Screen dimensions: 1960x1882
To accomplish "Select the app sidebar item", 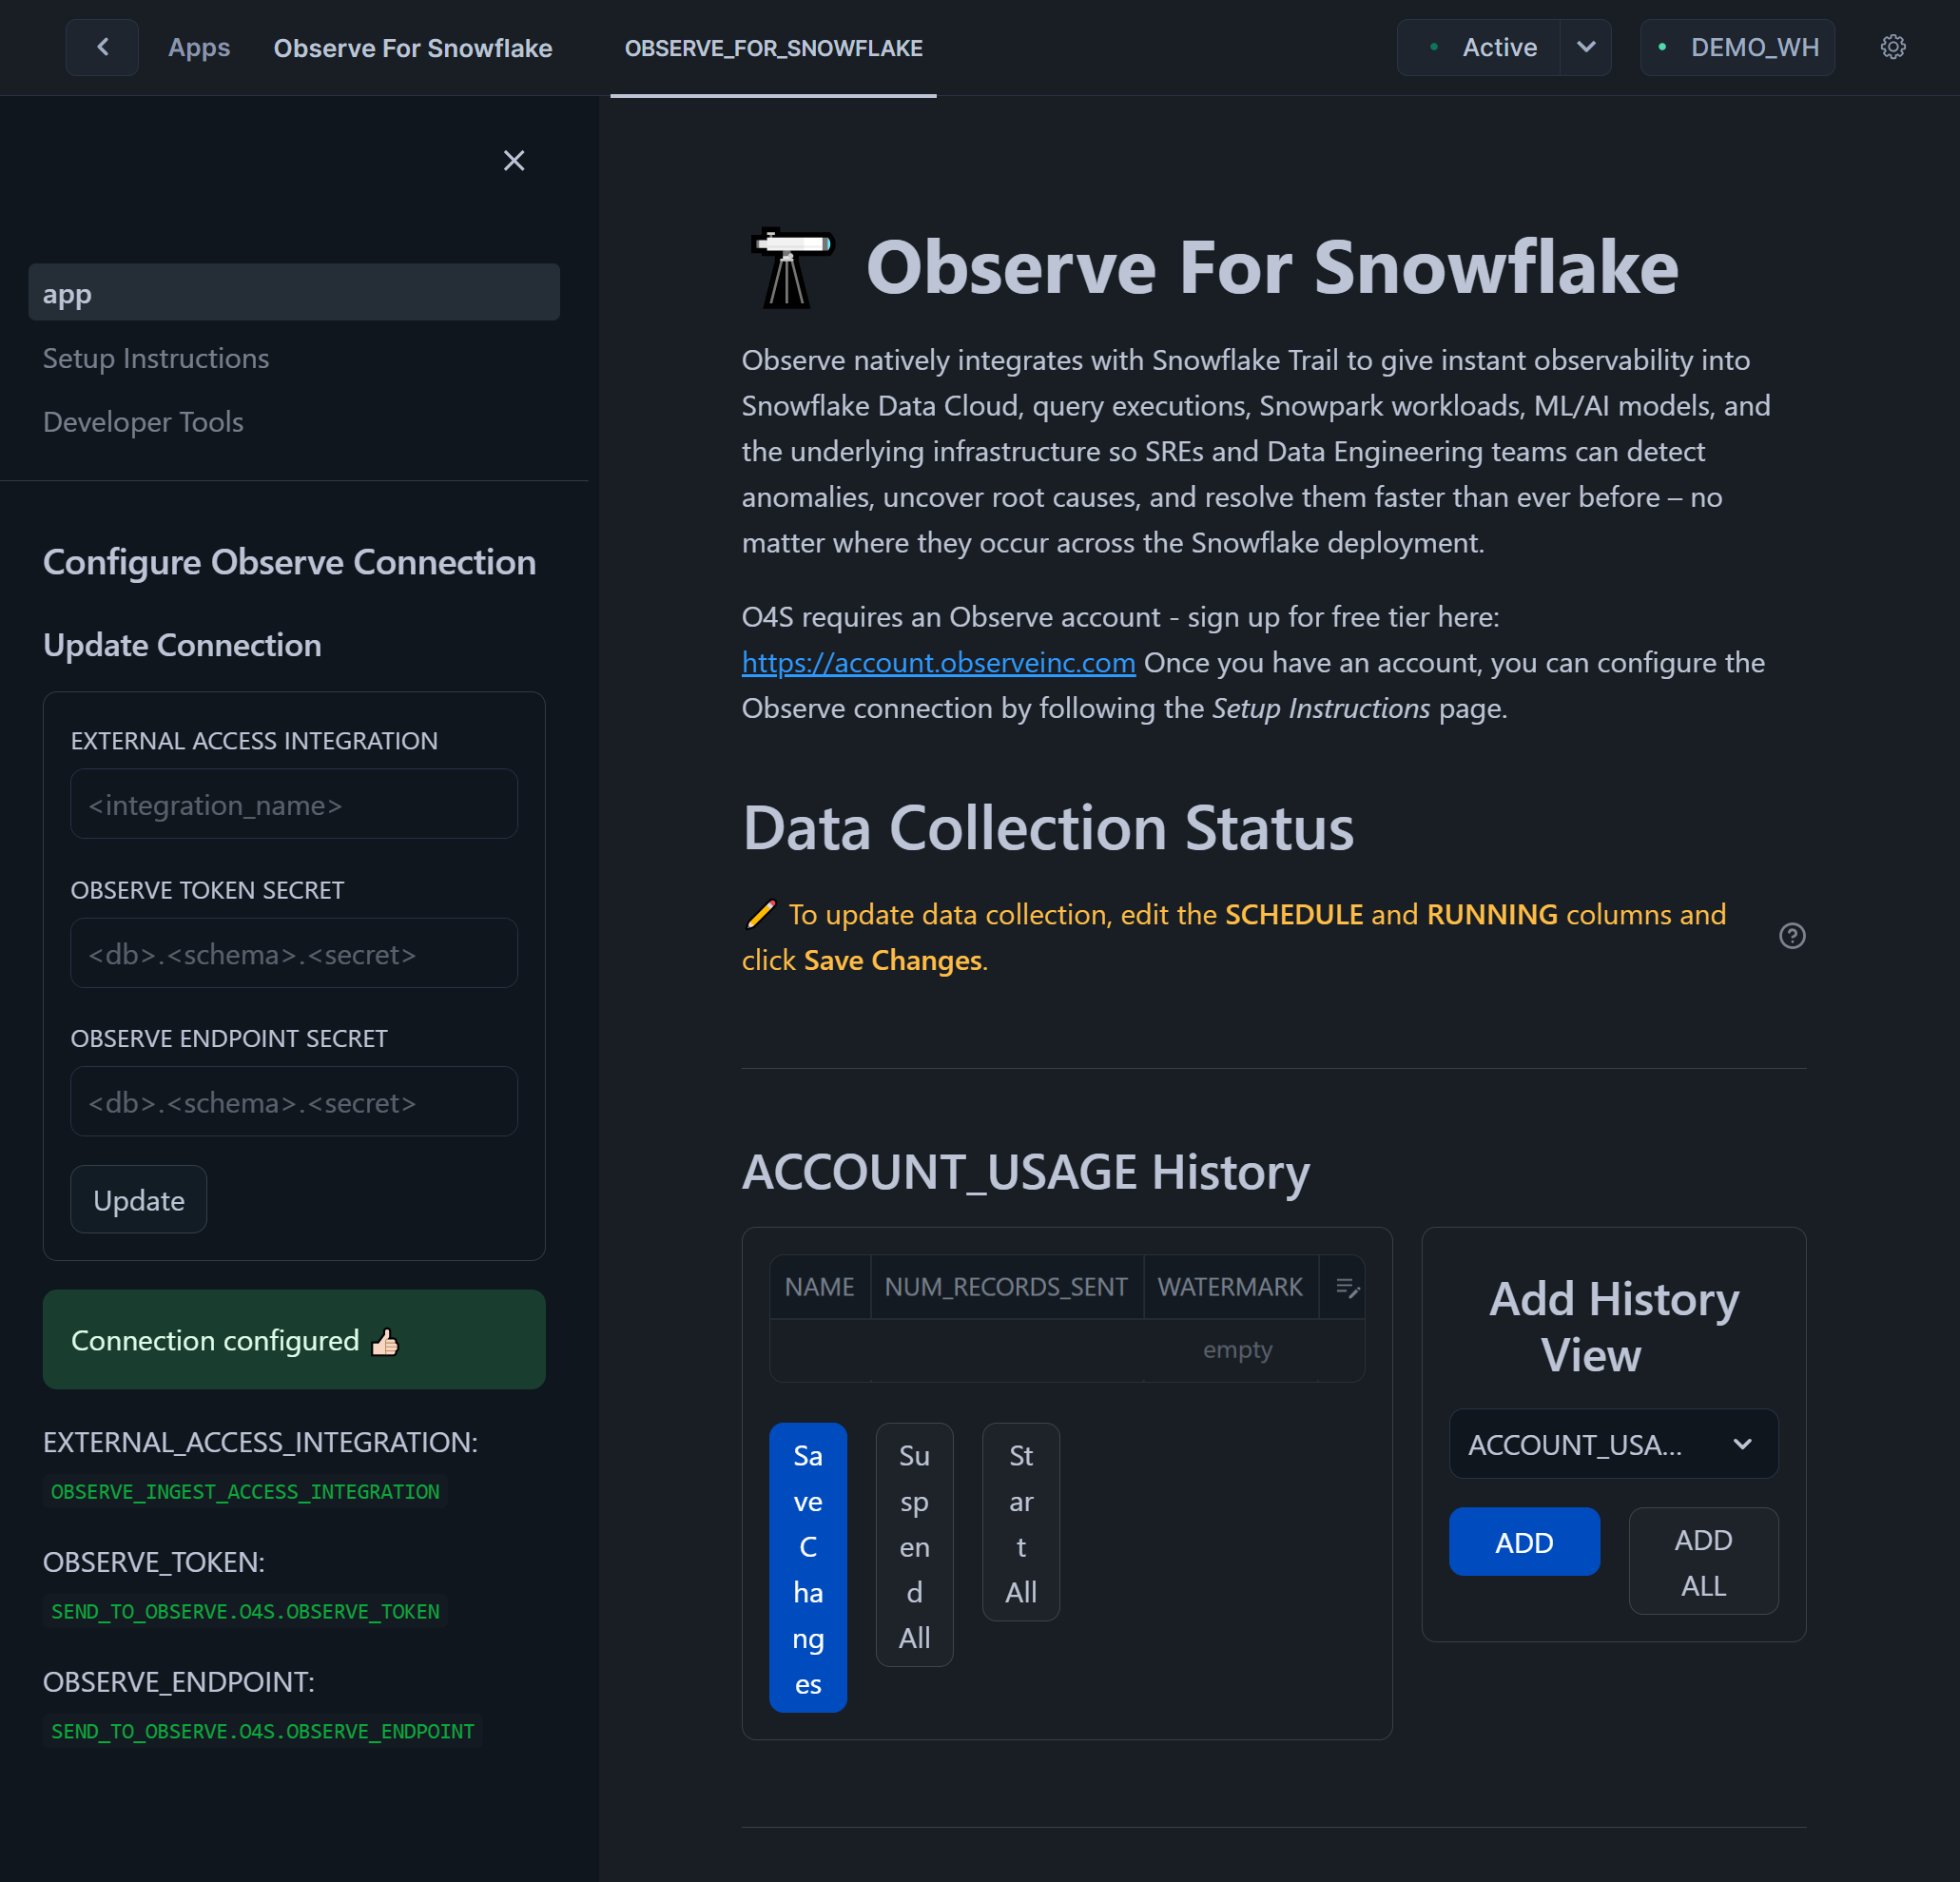I will click(293, 293).
